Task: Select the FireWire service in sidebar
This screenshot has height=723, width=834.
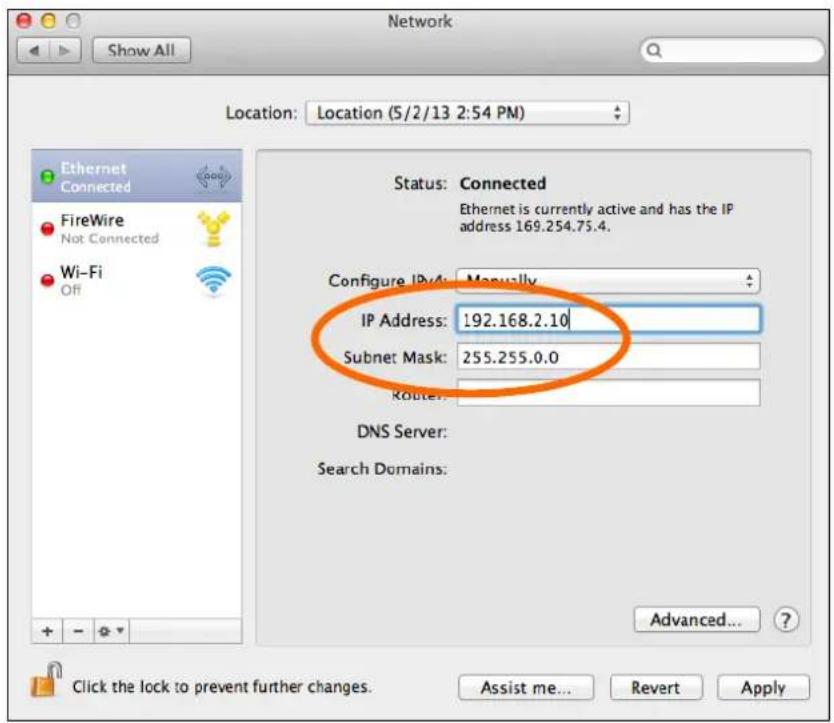Action: [137, 229]
